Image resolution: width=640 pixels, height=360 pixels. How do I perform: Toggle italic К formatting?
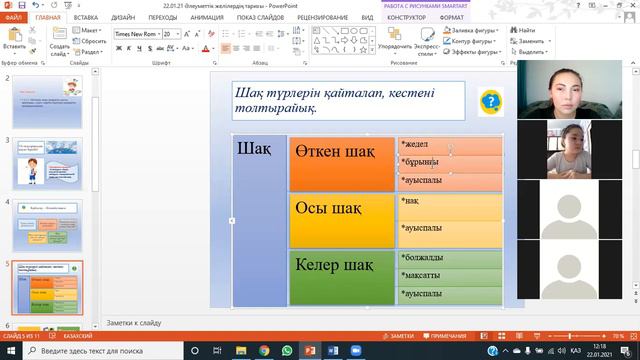coord(129,49)
